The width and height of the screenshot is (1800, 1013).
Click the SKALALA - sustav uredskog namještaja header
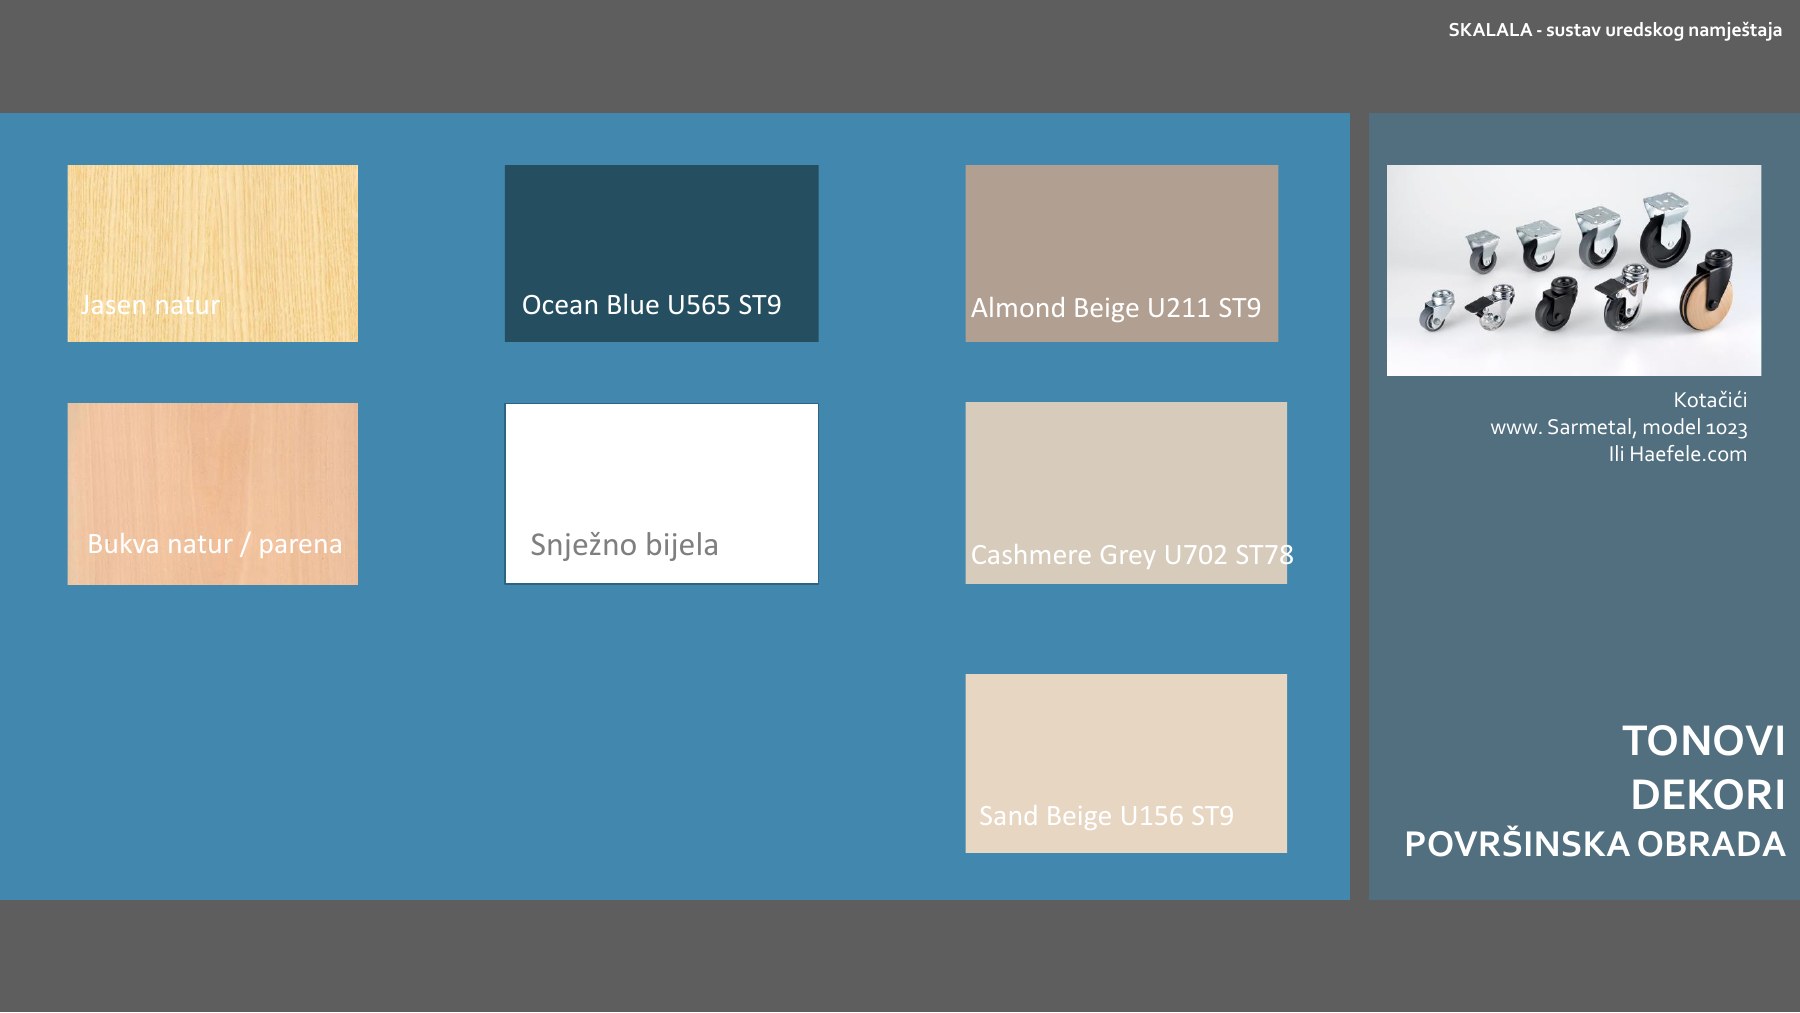pyautogui.click(x=1615, y=30)
